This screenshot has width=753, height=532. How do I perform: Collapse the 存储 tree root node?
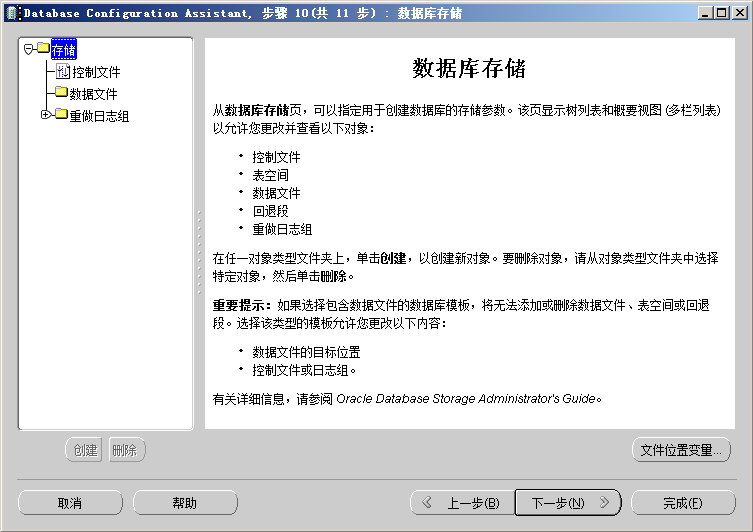pyautogui.click(x=28, y=49)
